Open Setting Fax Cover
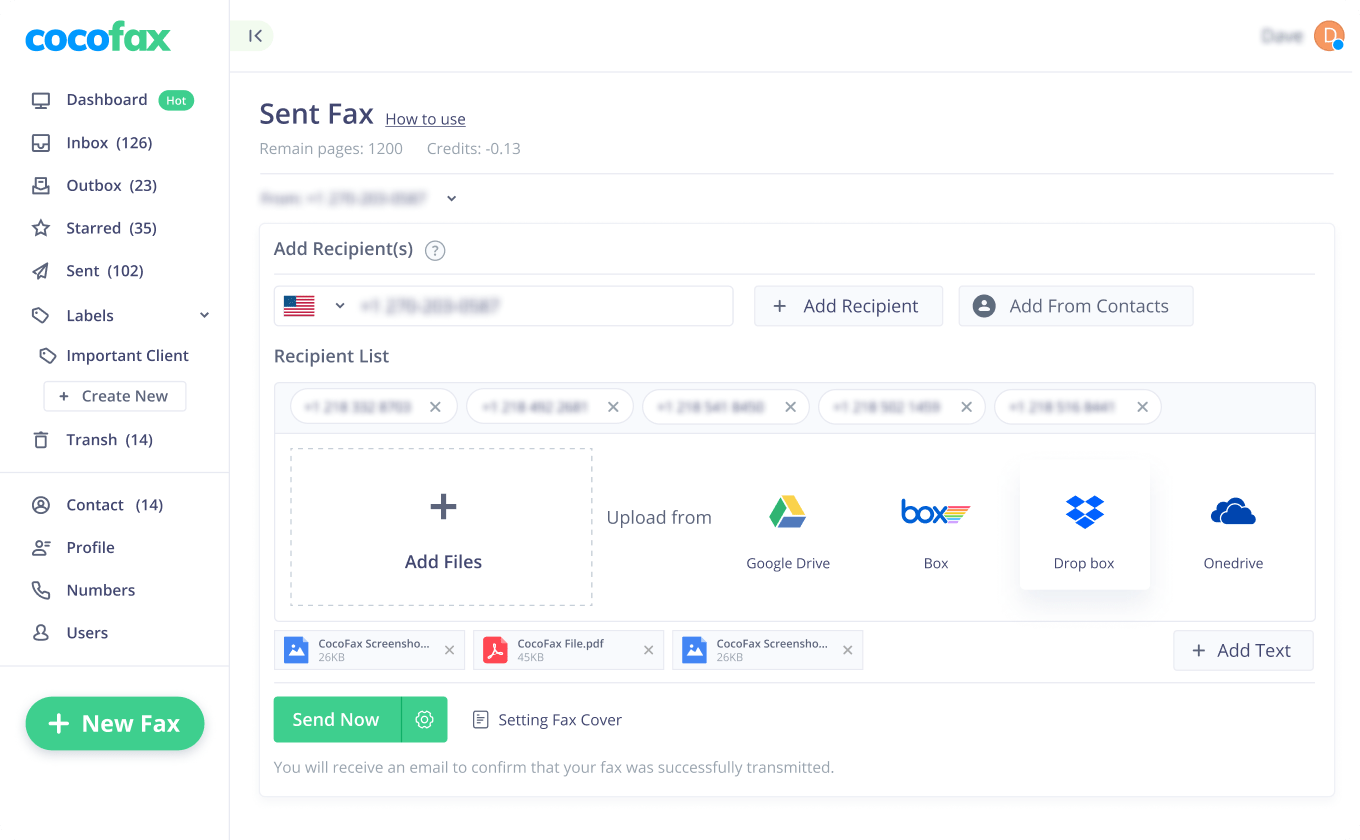This screenshot has width=1360, height=840. pos(547,720)
